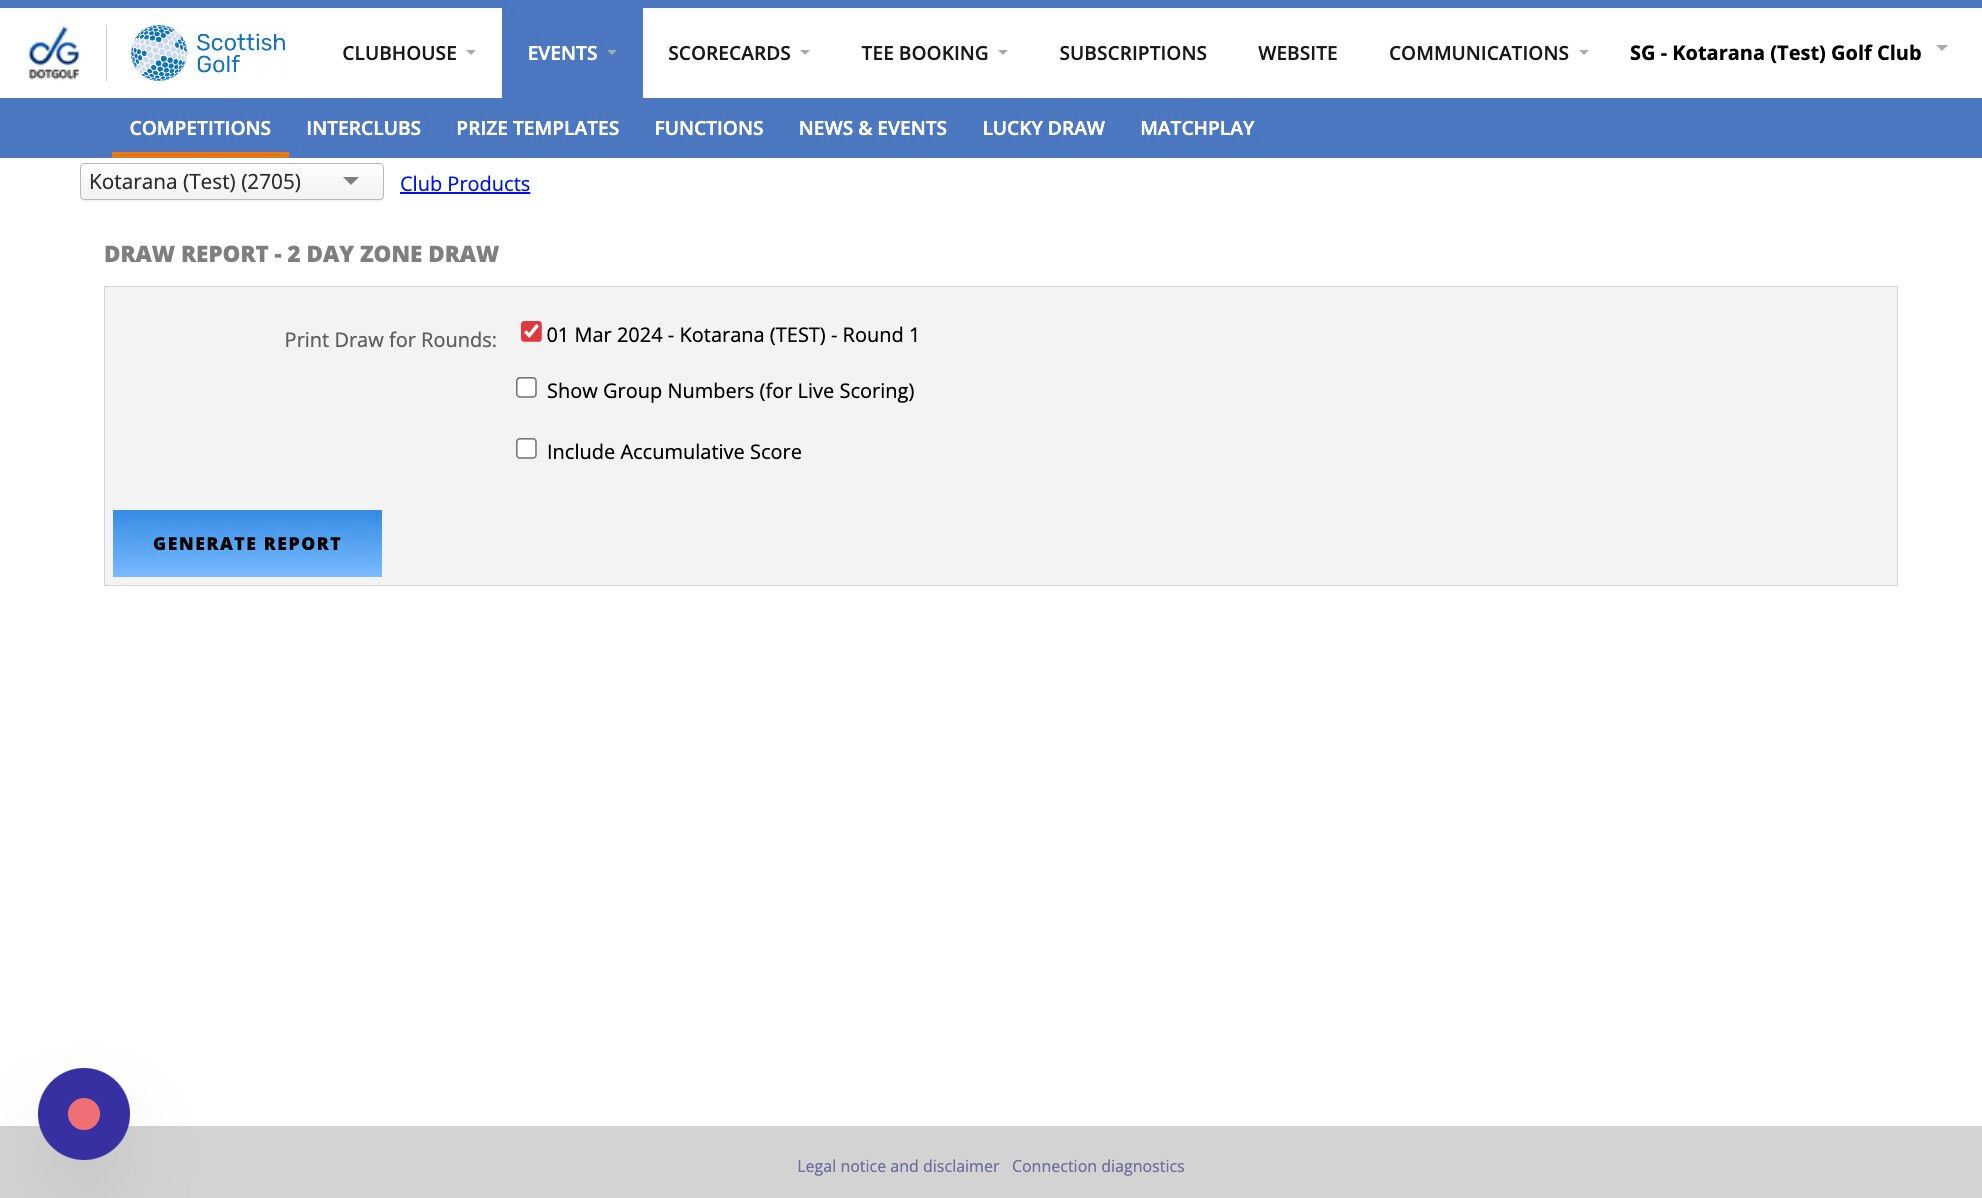Select the Lucky Draw tab
This screenshot has width=1982, height=1198.
(x=1043, y=128)
